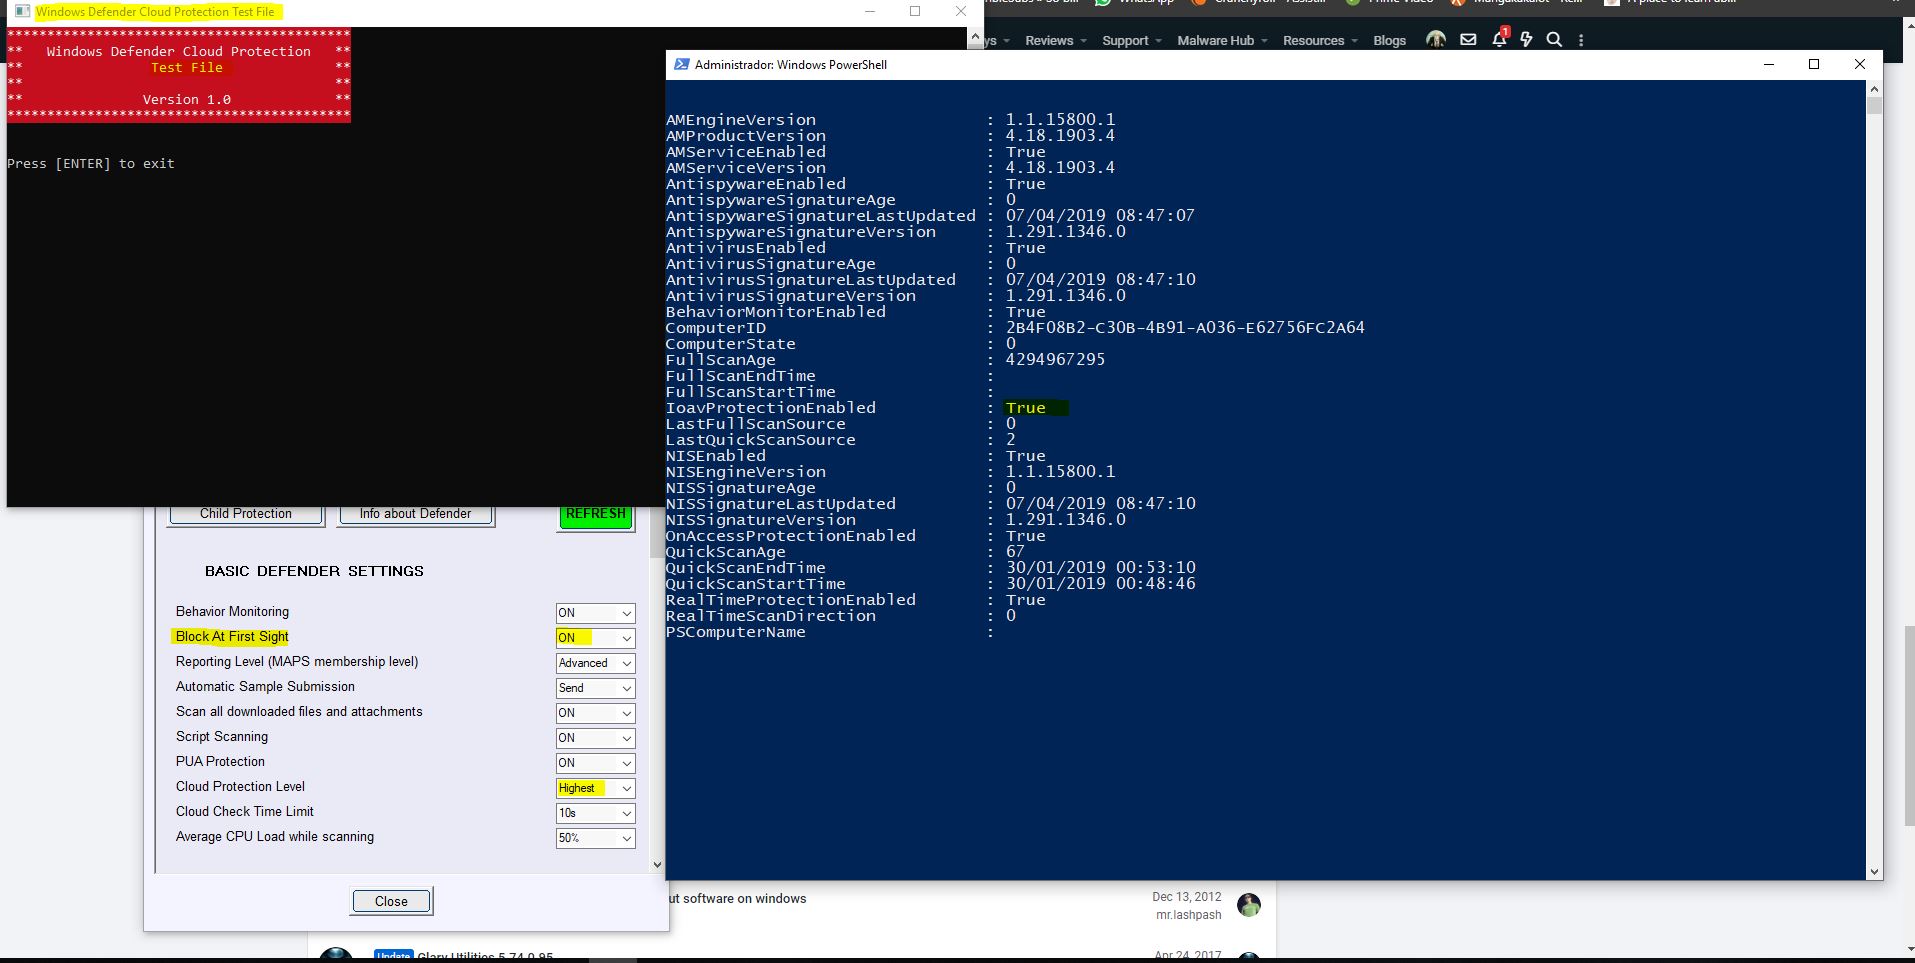Open the Cloud Protection Level dropdown
Image resolution: width=1915 pixels, height=963 pixels.
[x=595, y=788]
